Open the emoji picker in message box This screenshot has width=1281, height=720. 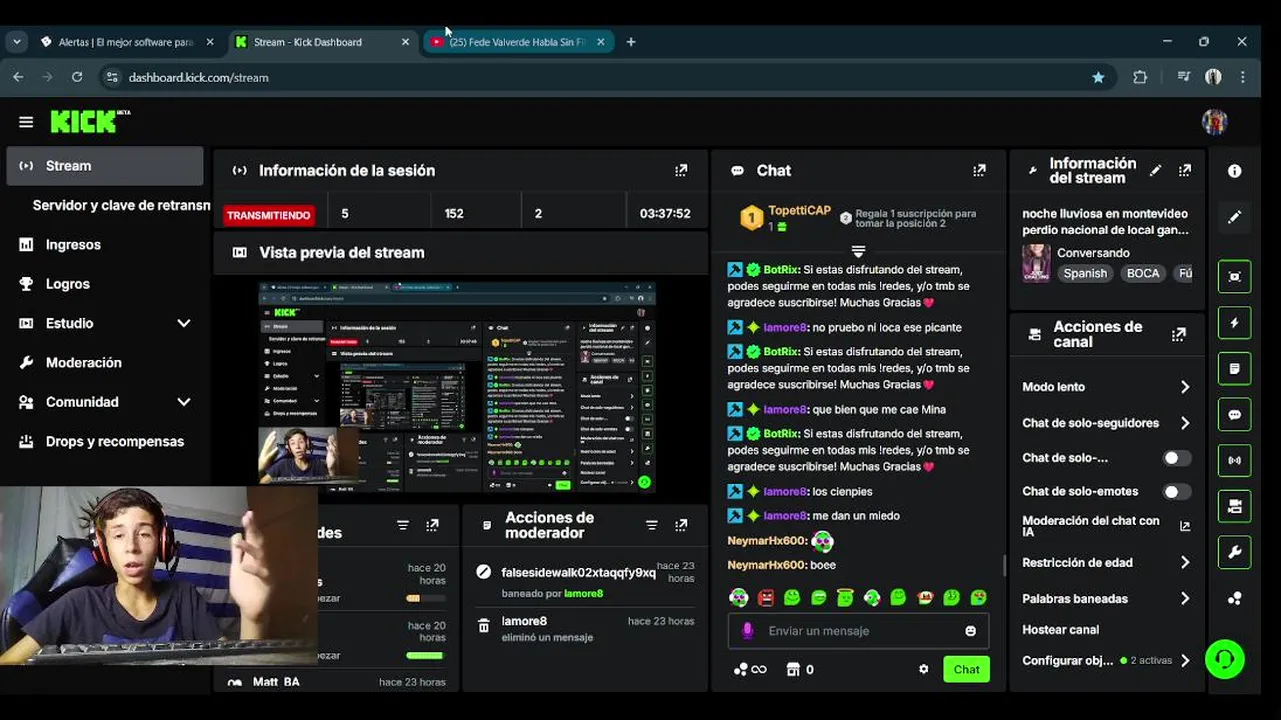click(x=970, y=631)
